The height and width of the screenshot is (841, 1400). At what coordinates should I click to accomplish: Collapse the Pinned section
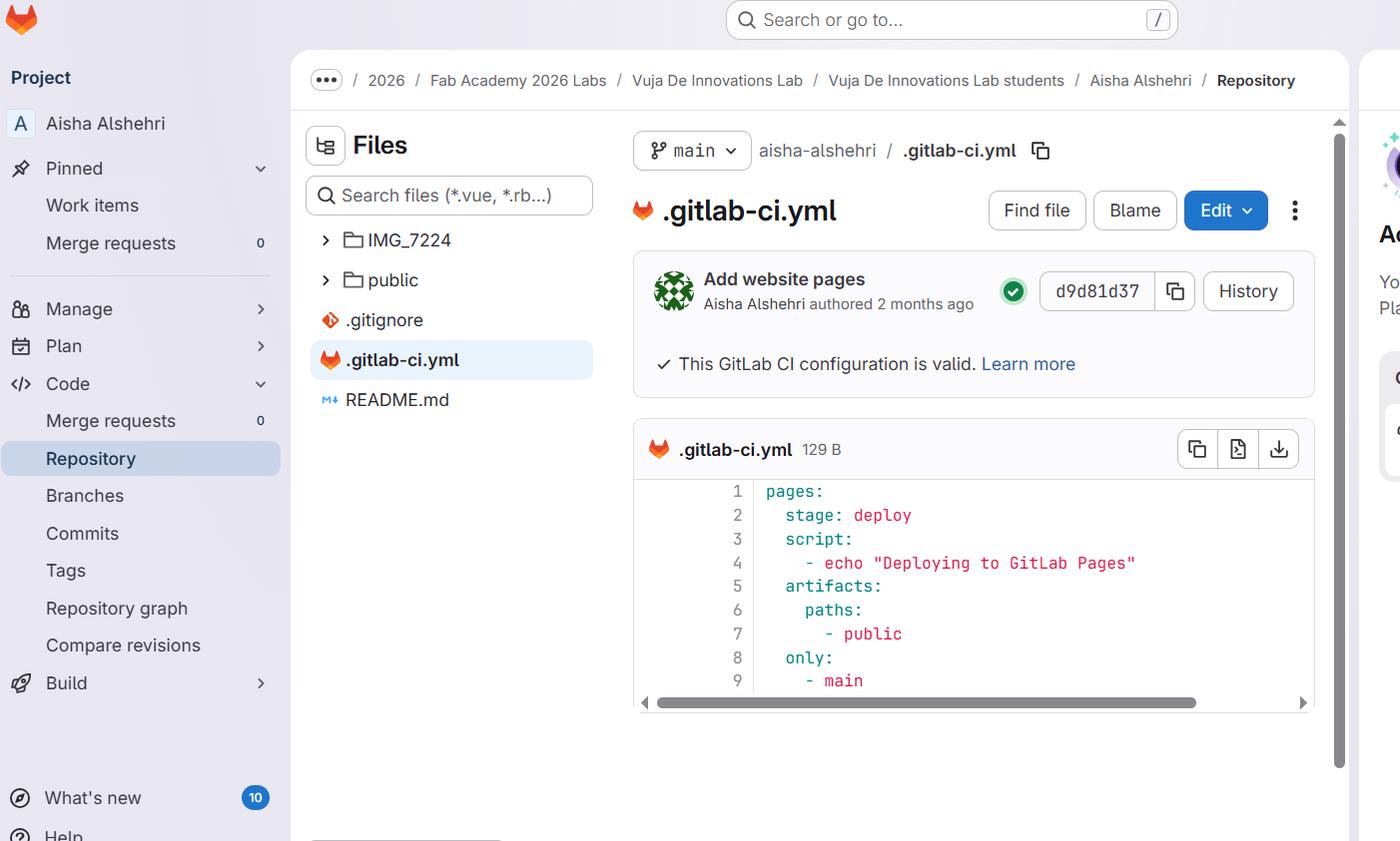click(x=260, y=168)
